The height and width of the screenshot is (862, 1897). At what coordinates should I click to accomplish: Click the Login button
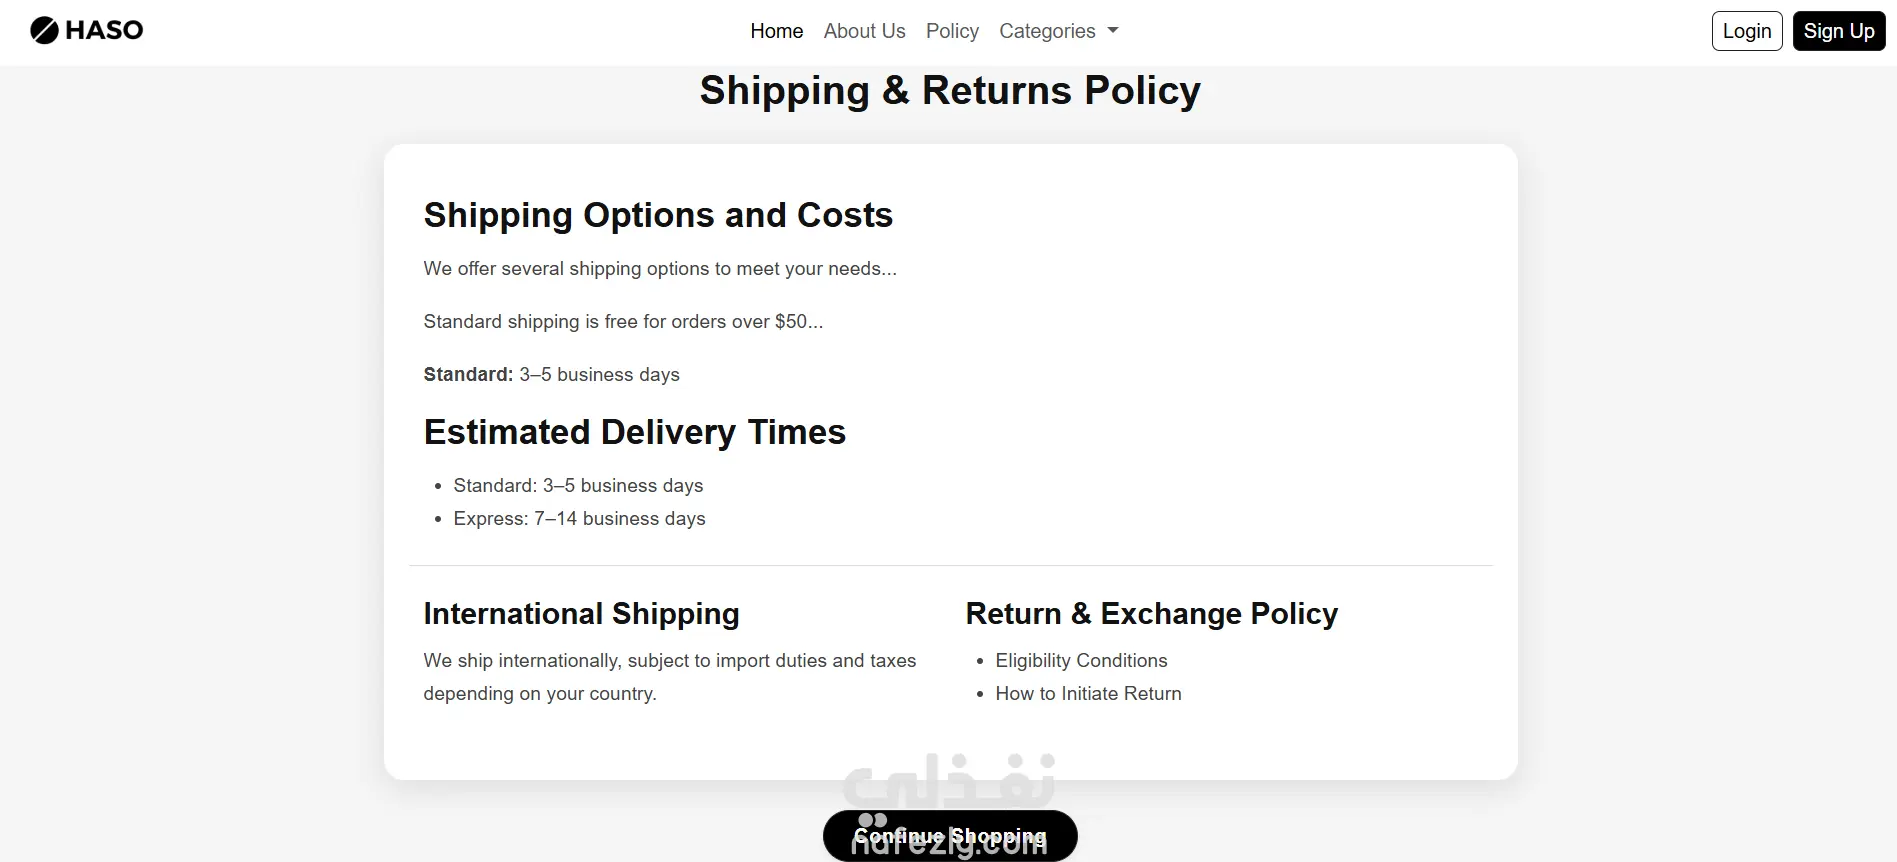pyautogui.click(x=1746, y=31)
